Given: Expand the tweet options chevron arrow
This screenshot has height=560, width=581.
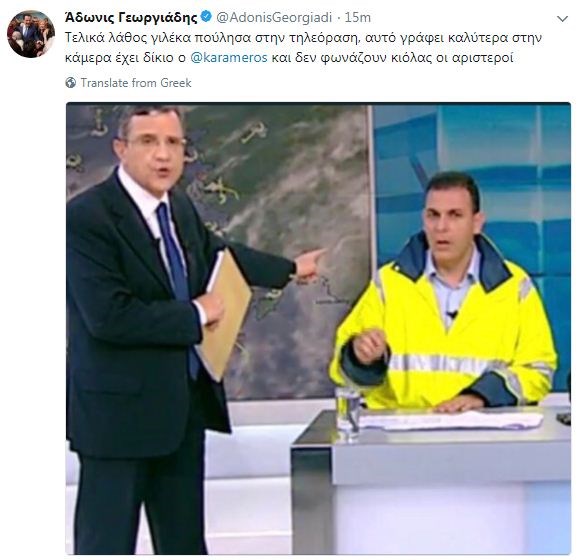Looking at the screenshot, I should coord(562,19).
